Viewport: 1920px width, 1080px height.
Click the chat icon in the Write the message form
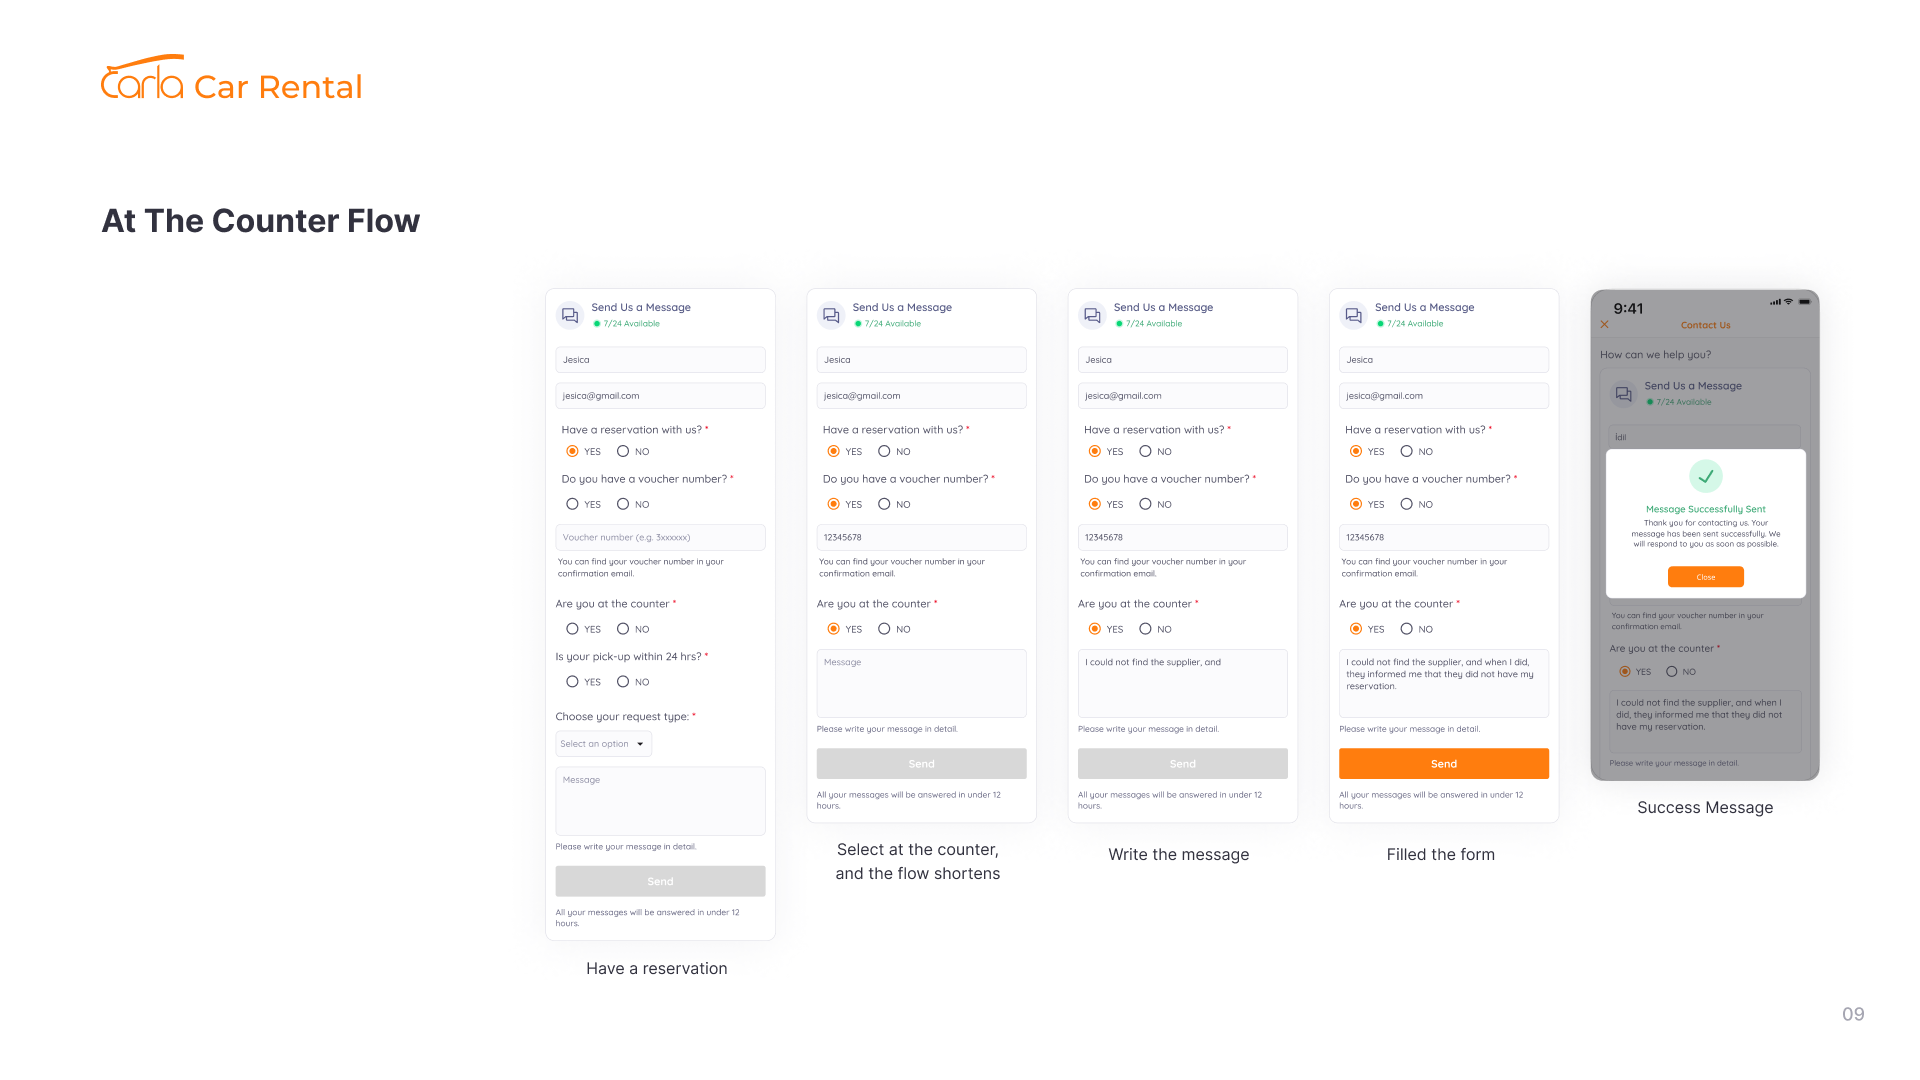(1092, 316)
